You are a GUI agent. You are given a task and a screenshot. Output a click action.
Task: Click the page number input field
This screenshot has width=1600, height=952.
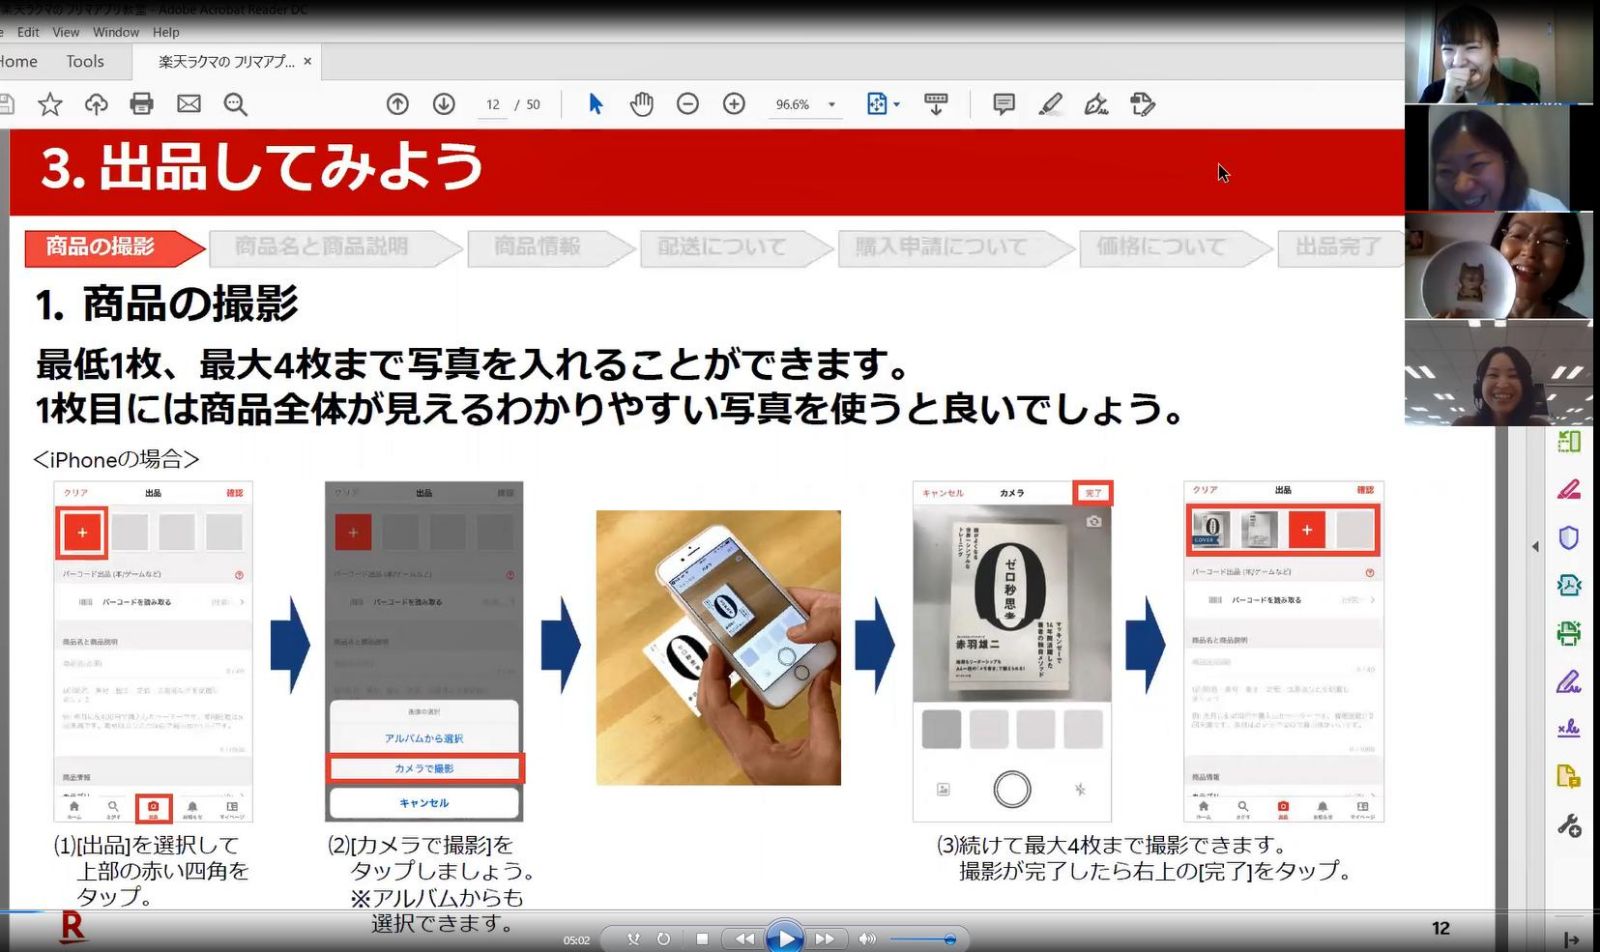point(493,105)
